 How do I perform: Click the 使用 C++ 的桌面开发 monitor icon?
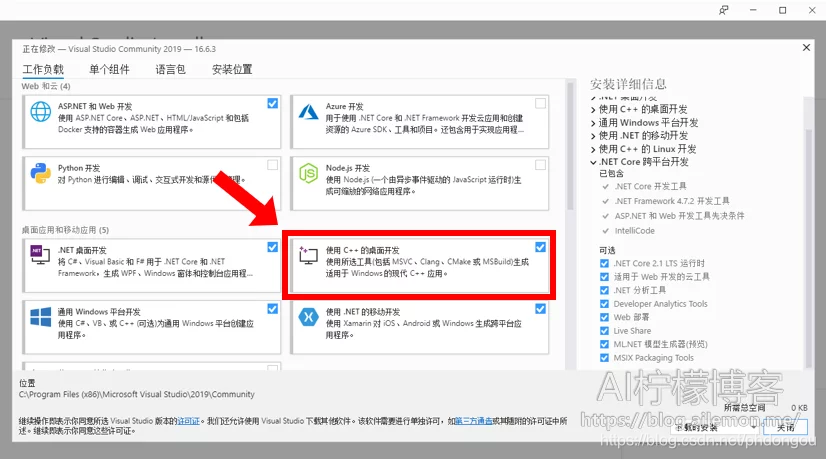308,255
